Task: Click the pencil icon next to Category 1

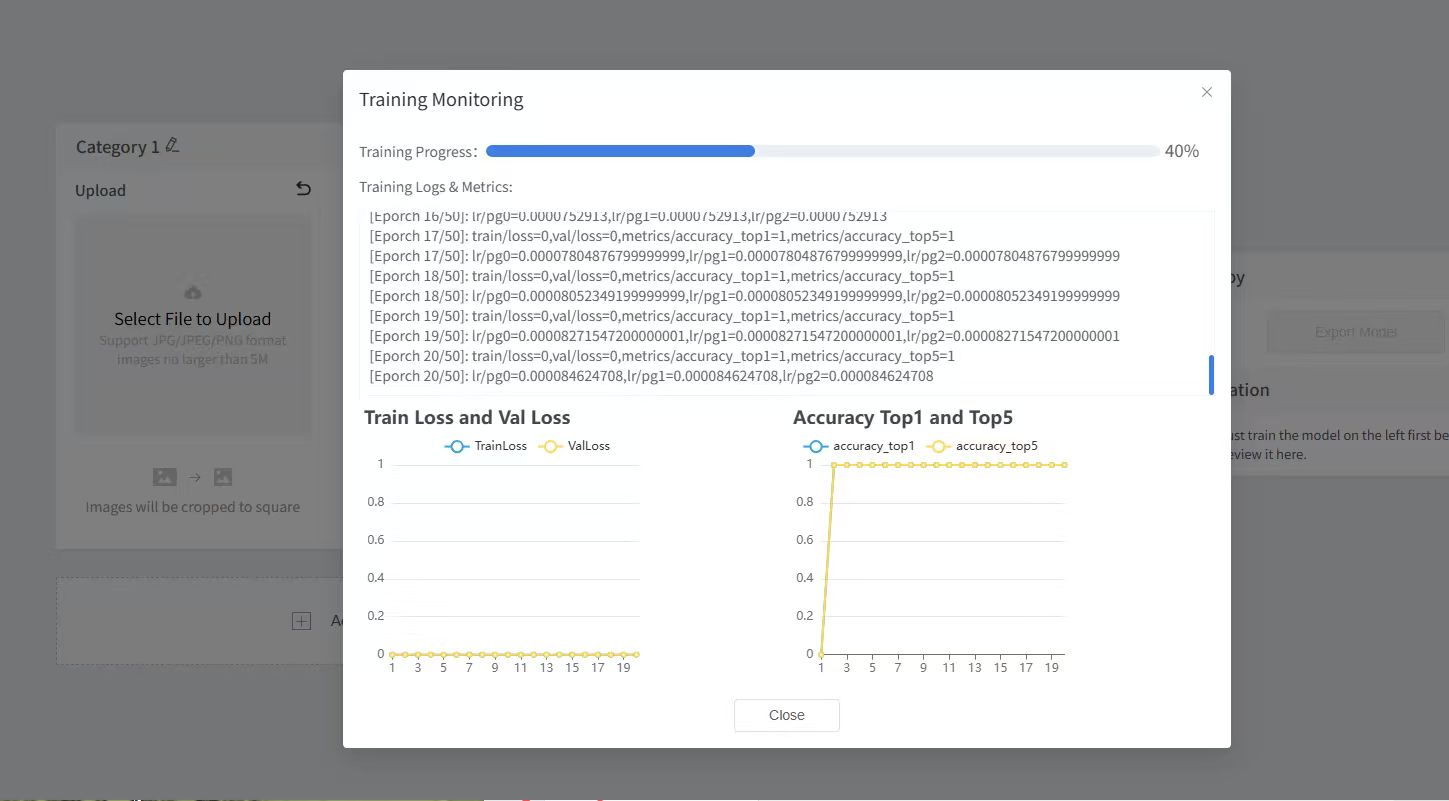Action: tap(172, 146)
